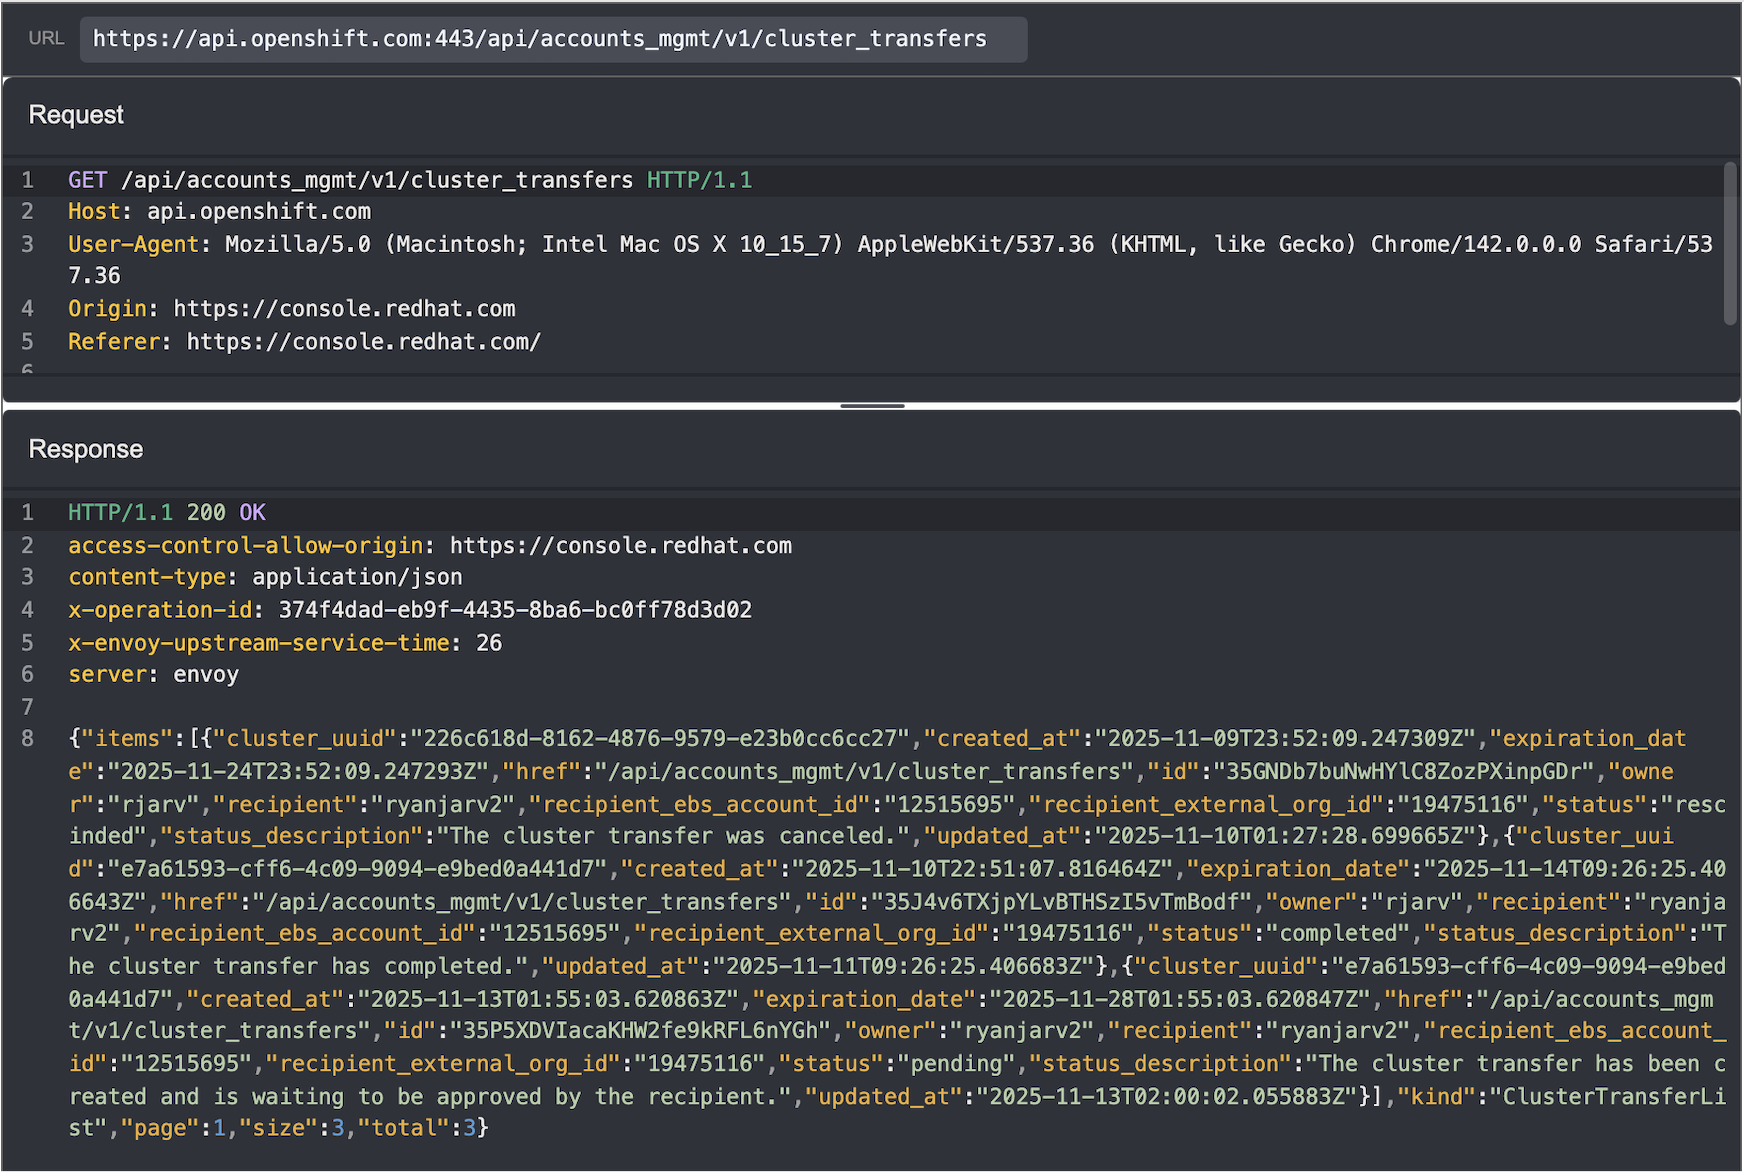Click the GET method keyword

[86, 180]
